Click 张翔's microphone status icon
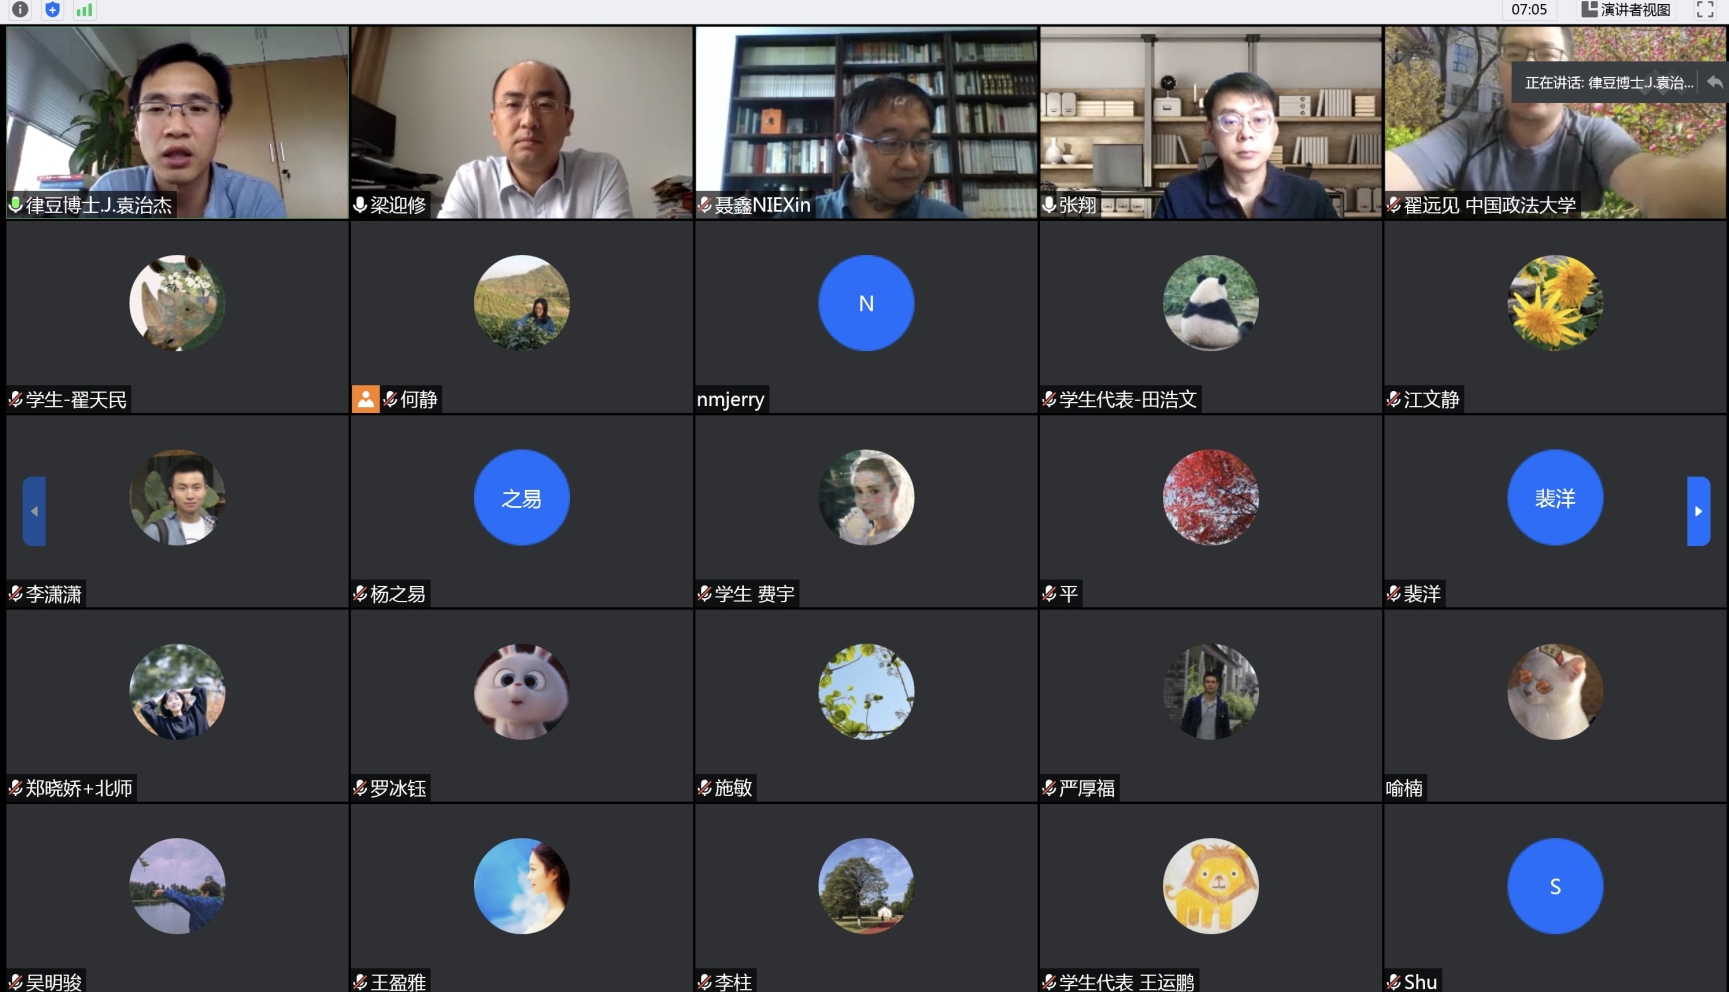Viewport: 1729px width, 992px height. tap(1049, 205)
